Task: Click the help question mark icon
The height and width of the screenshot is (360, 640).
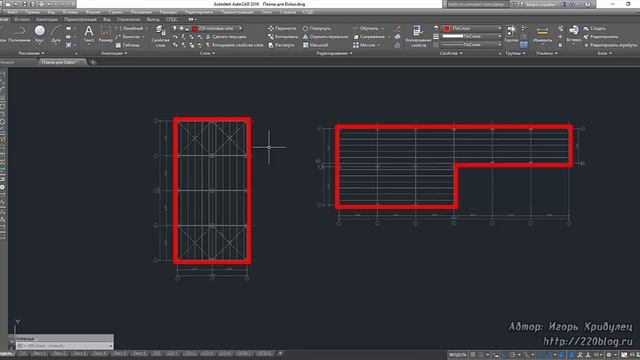Action: (588, 4)
